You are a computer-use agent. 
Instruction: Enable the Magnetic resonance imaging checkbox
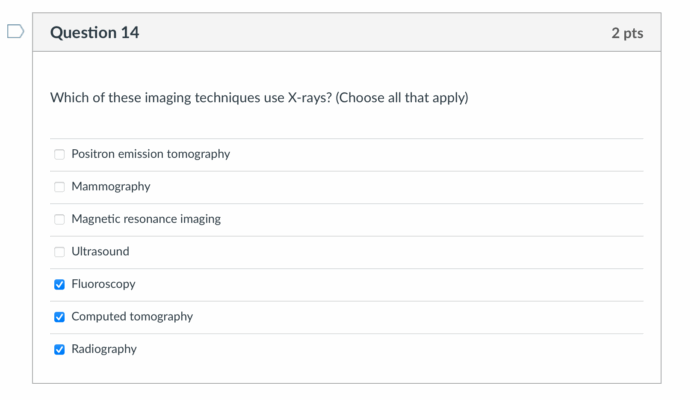click(59, 219)
